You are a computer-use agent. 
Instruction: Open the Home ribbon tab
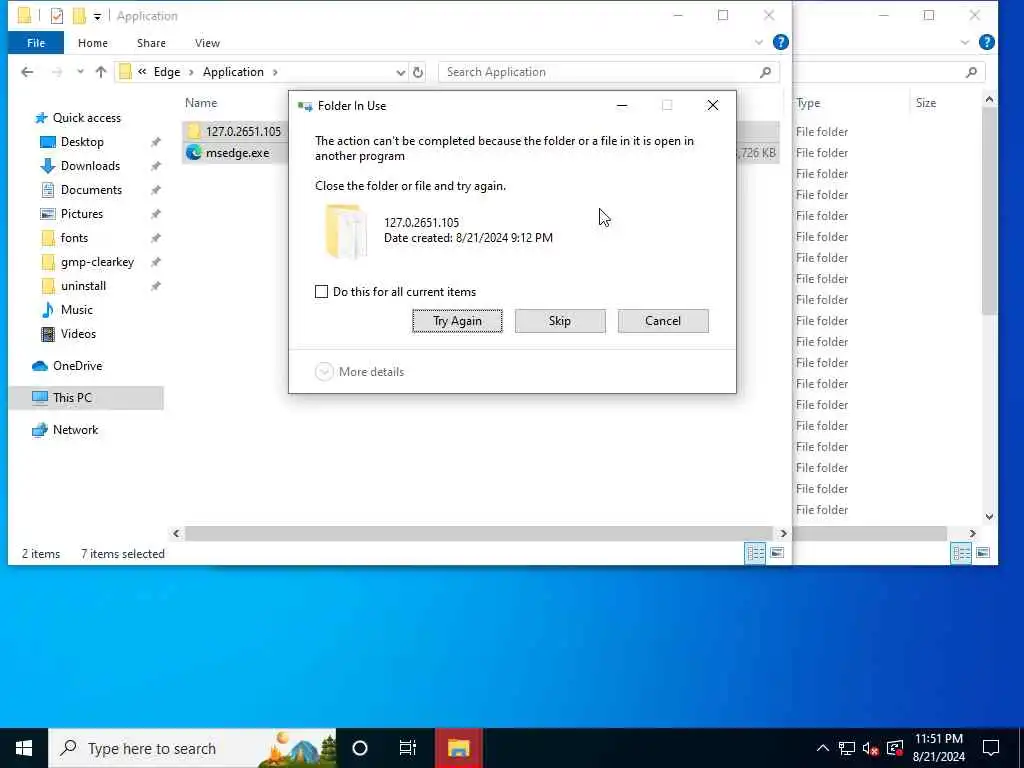[x=93, y=43]
